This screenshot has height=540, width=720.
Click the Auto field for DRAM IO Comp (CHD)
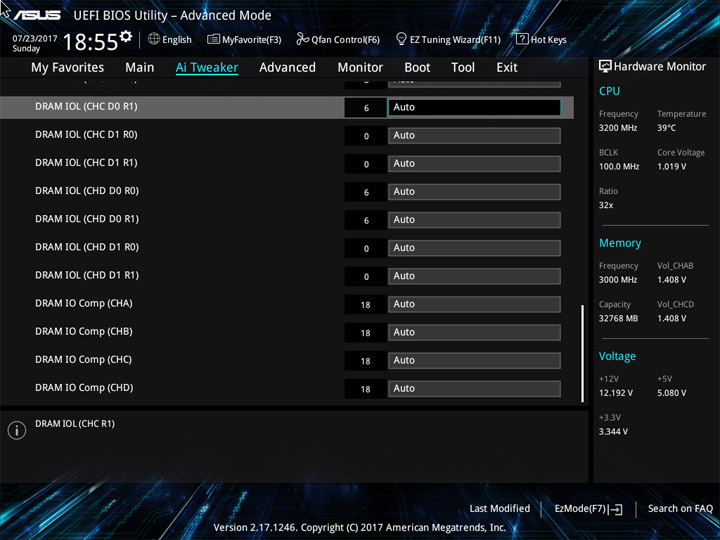(x=474, y=388)
